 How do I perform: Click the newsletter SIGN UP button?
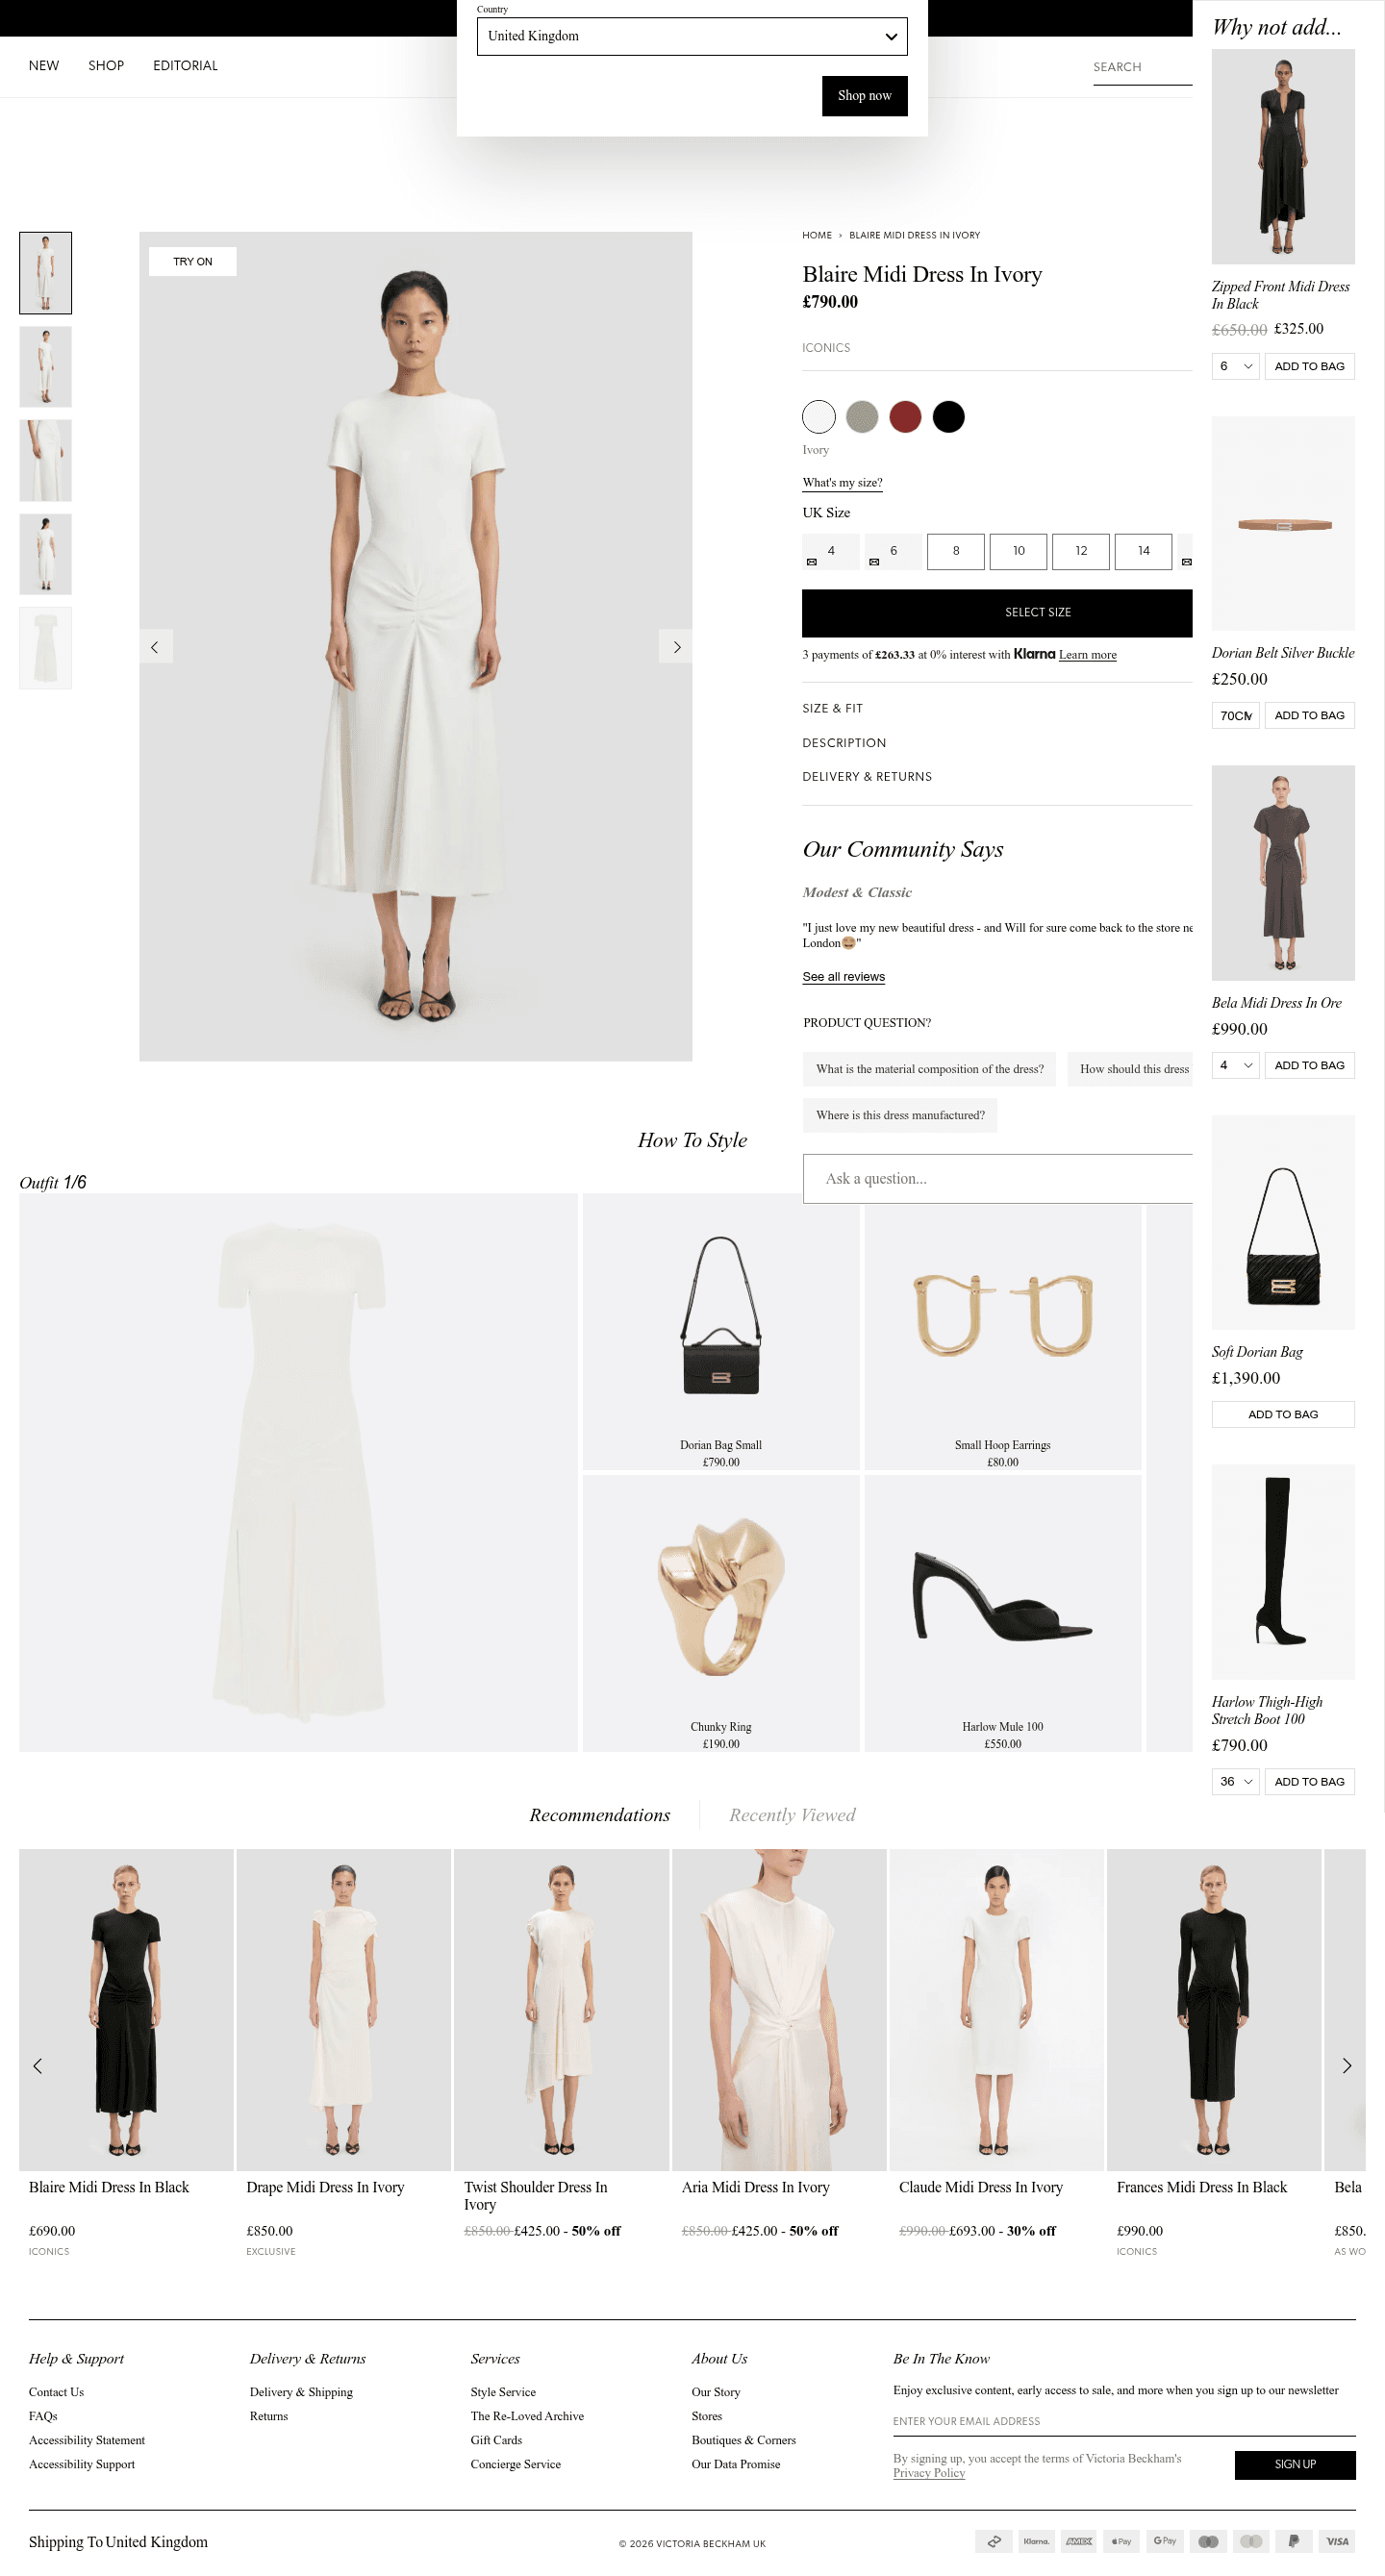[1295, 2464]
